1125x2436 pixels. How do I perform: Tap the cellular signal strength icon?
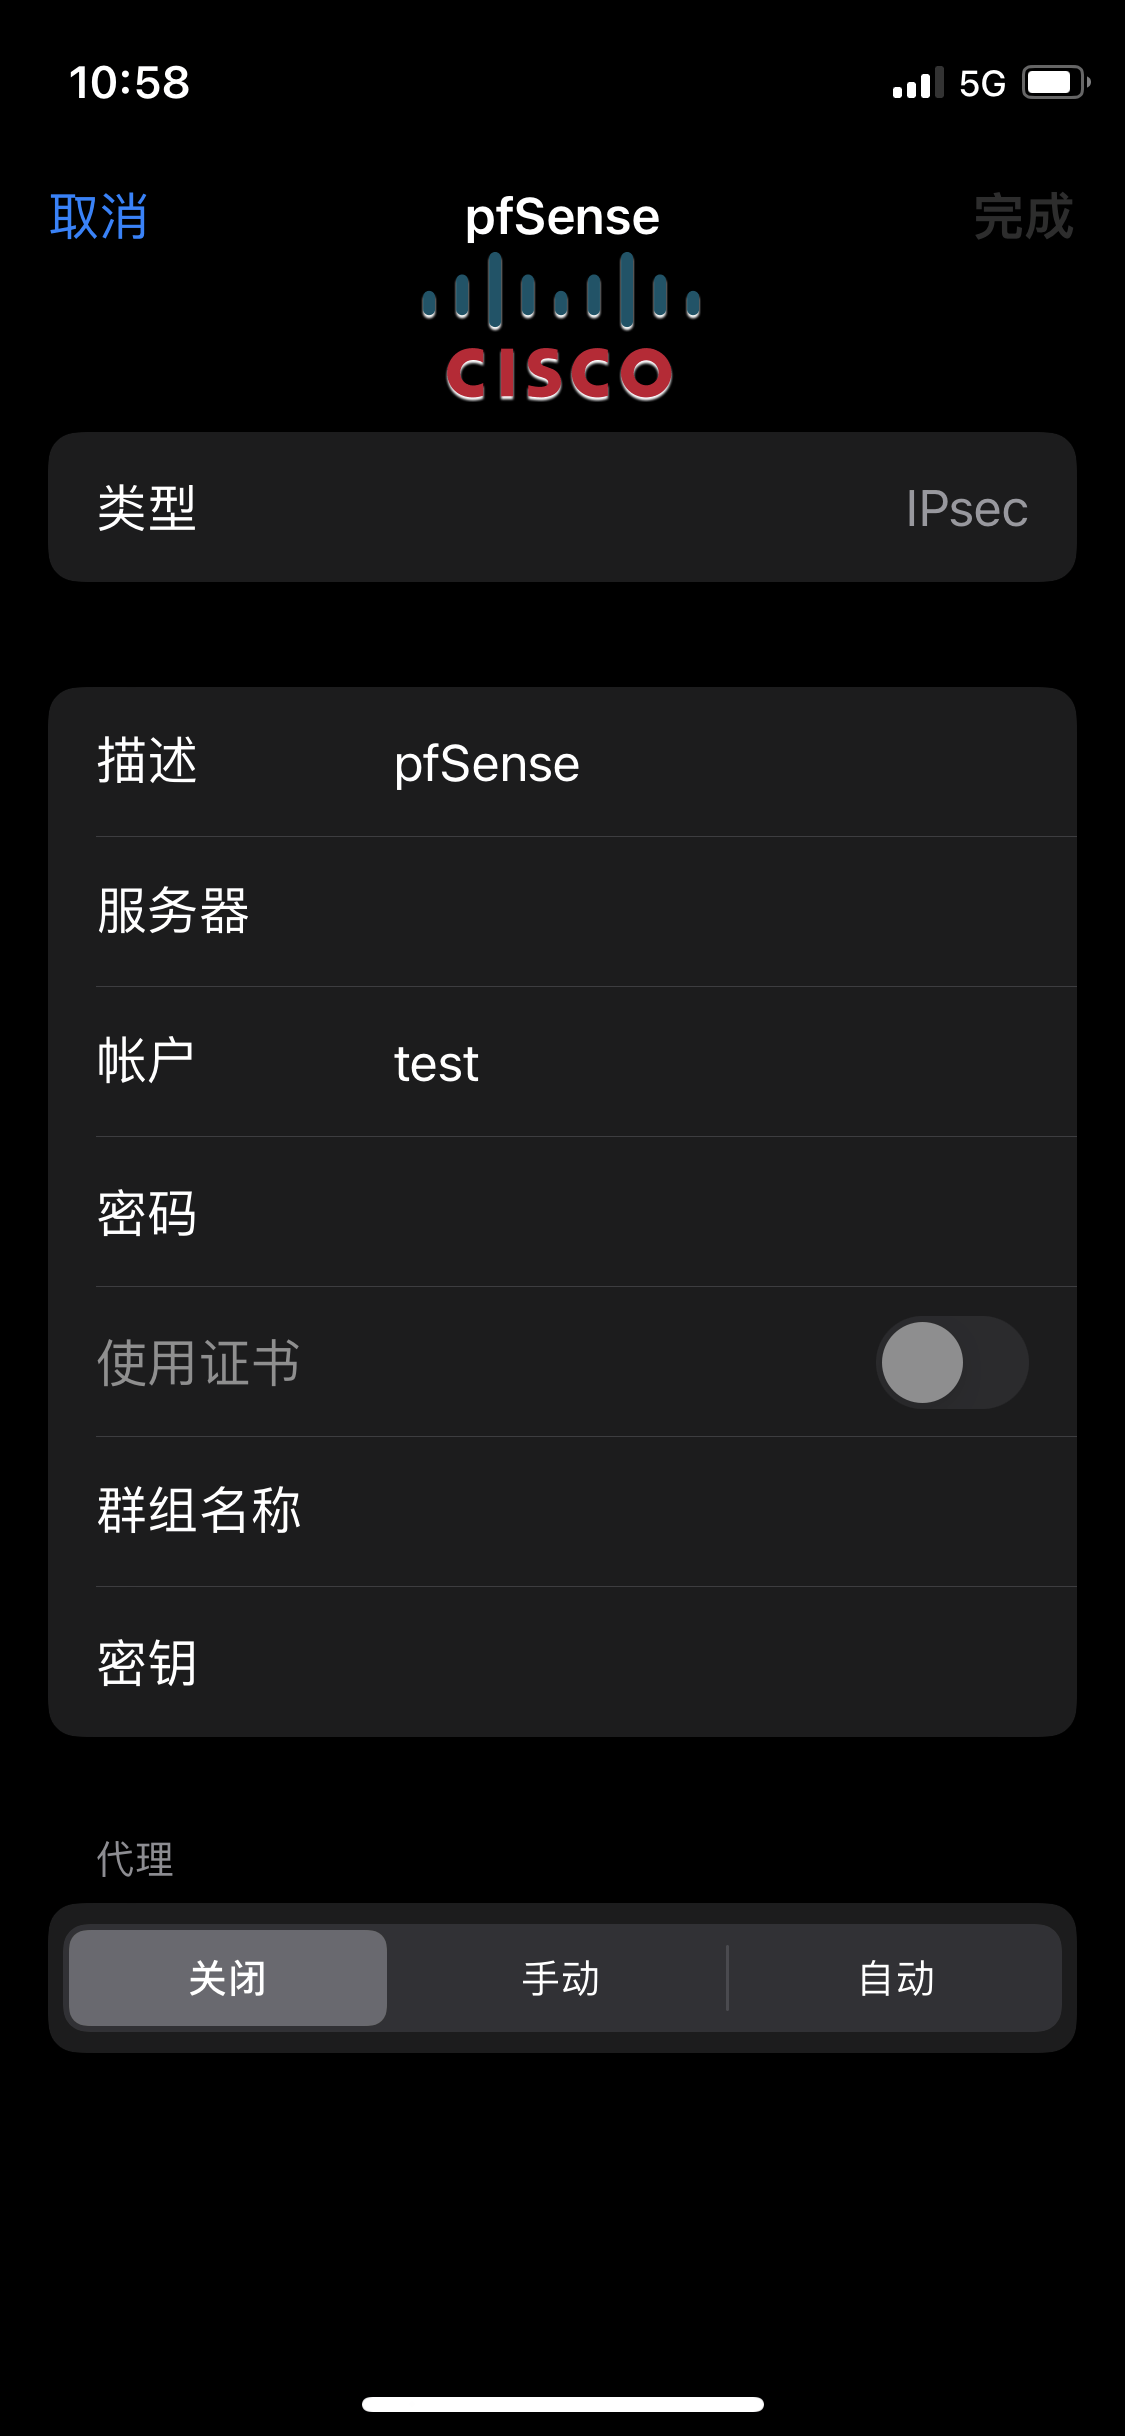pos(917,84)
